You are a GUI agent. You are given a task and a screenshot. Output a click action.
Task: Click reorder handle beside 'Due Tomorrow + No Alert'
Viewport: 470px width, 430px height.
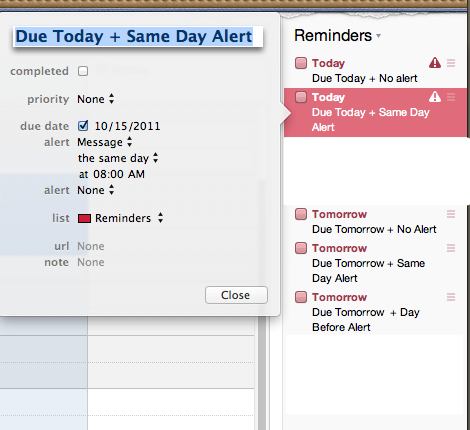click(x=451, y=214)
